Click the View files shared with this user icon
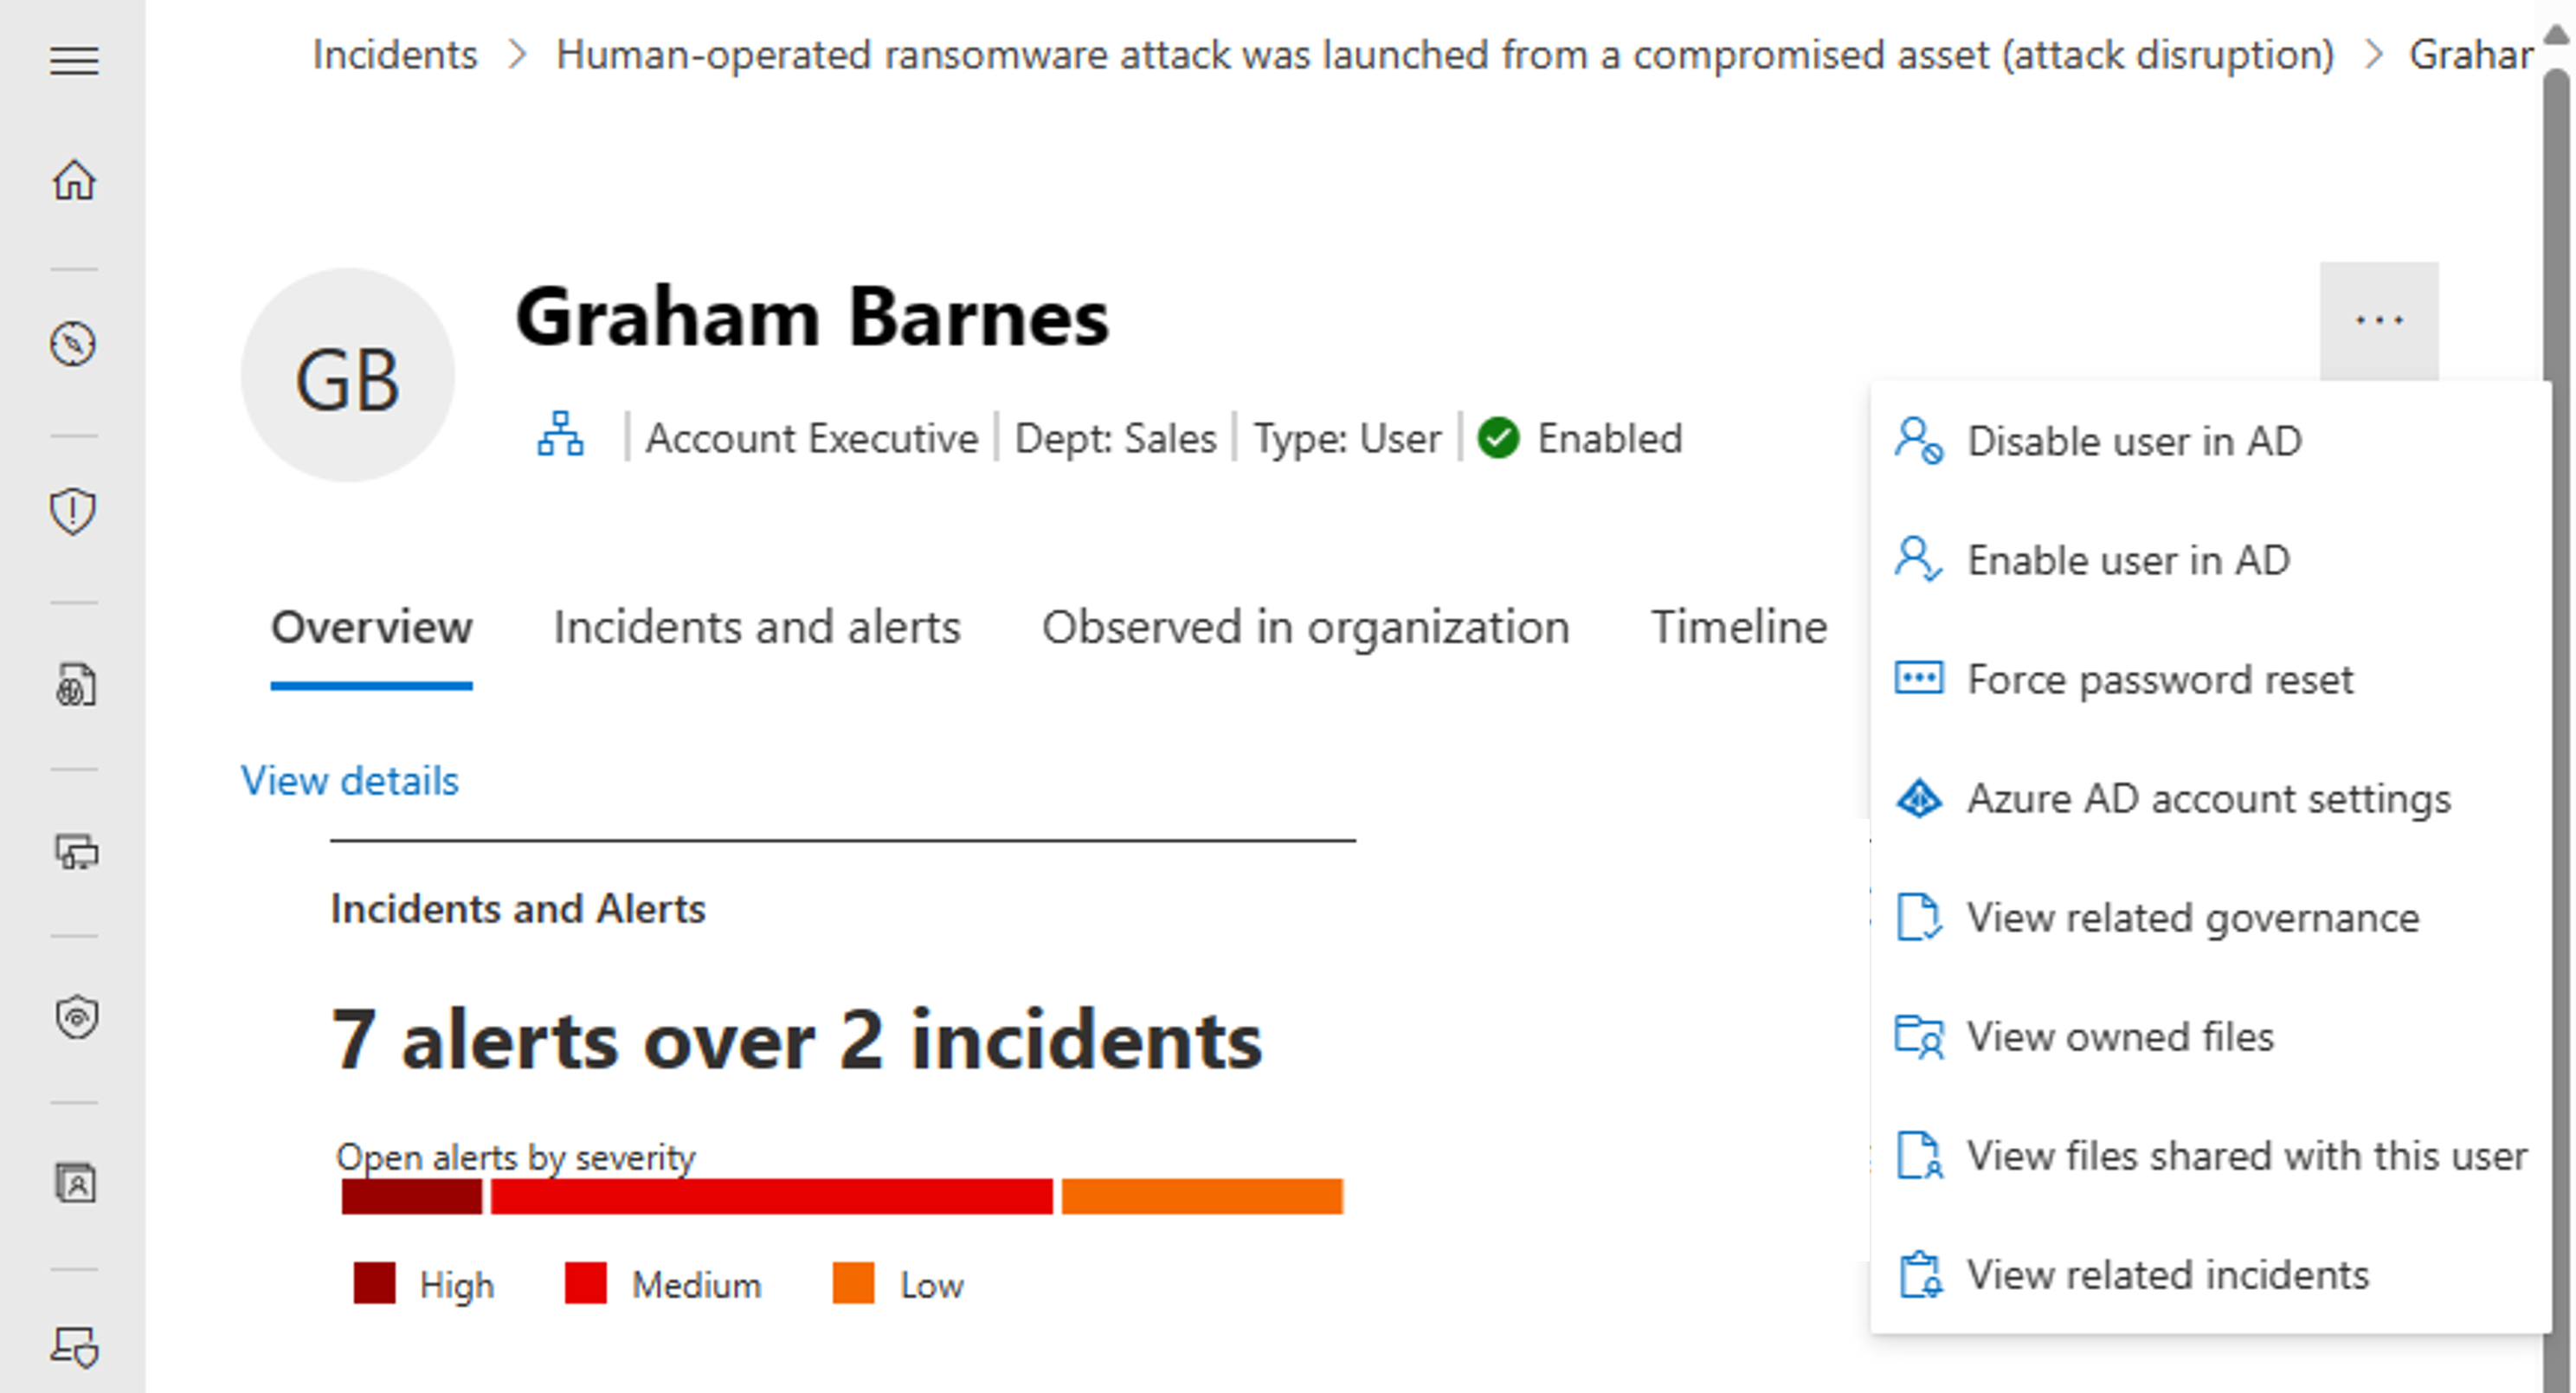 click(1921, 1155)
